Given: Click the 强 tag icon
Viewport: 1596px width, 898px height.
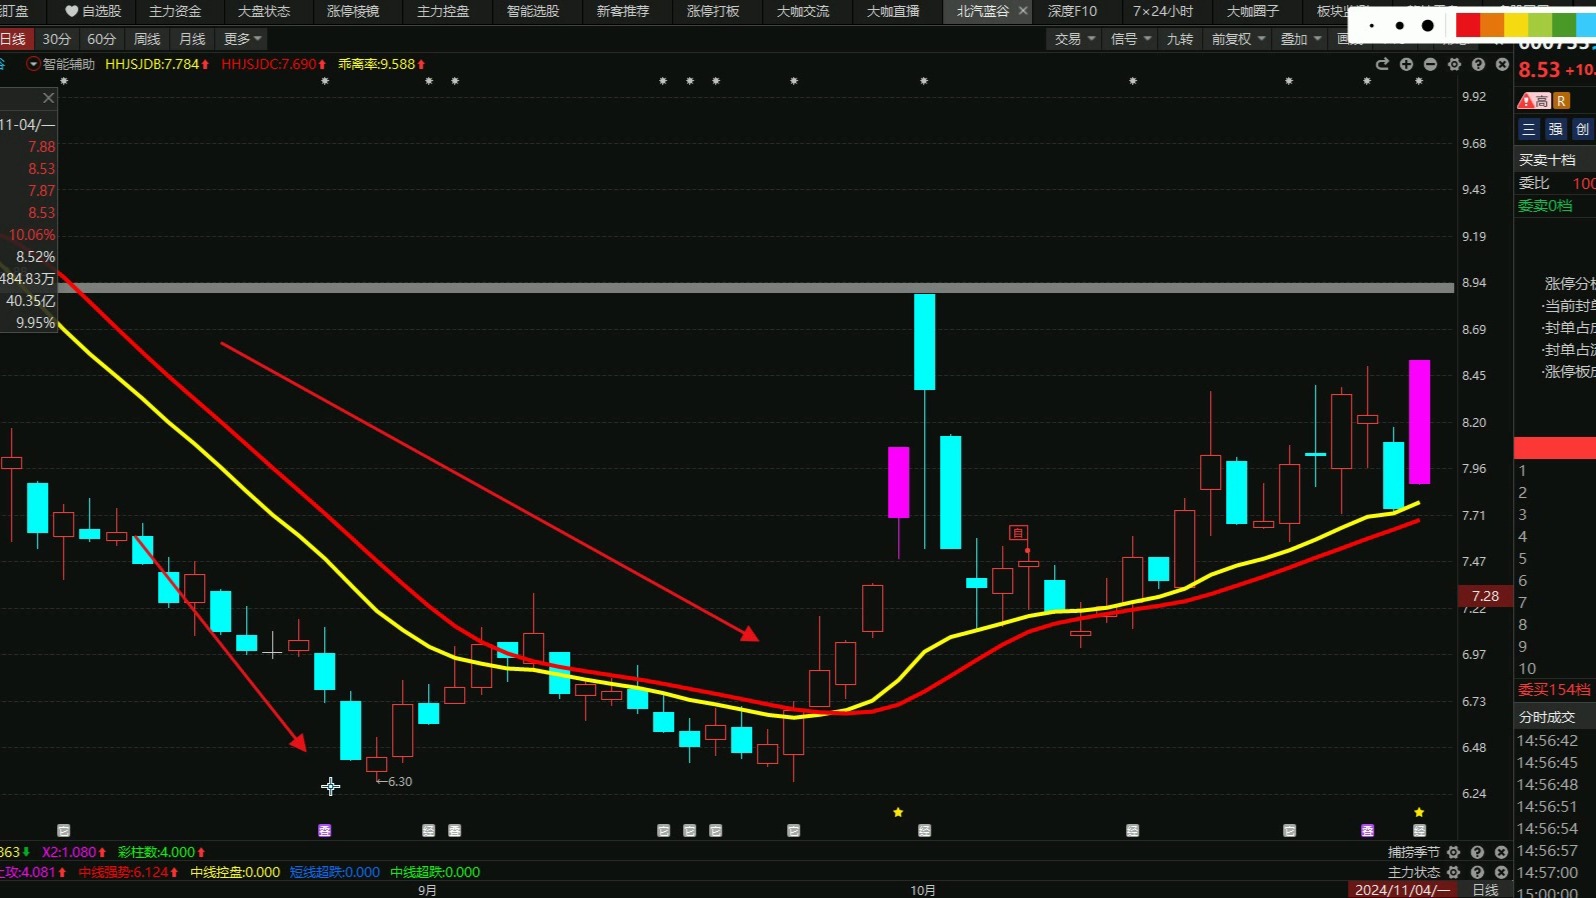Looking at the screenshot, I should click(1556, 129).
